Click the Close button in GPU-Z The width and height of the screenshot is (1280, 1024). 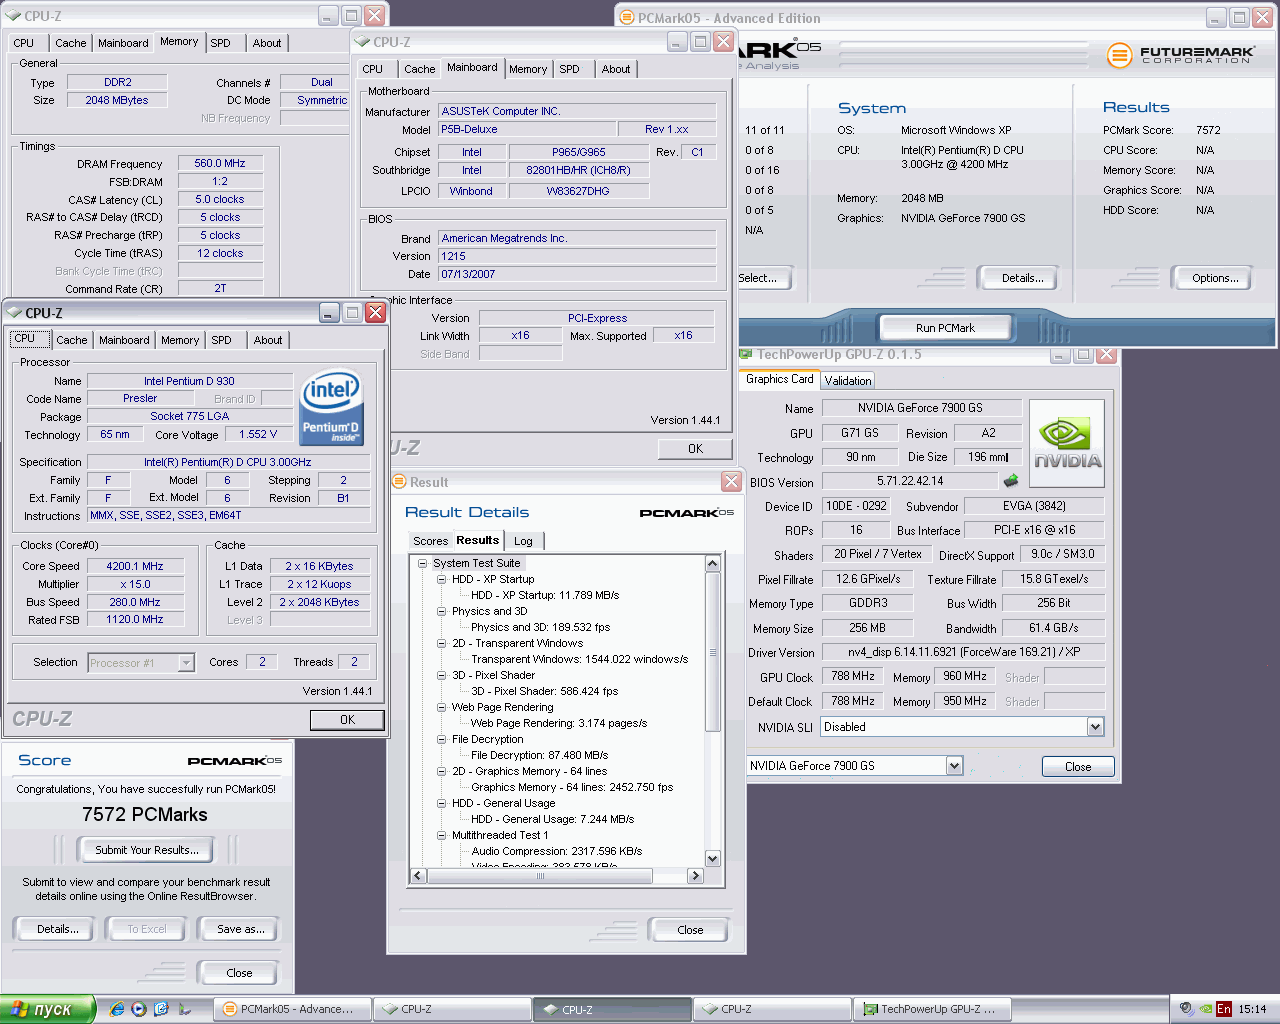click(x=1078, y=767)
